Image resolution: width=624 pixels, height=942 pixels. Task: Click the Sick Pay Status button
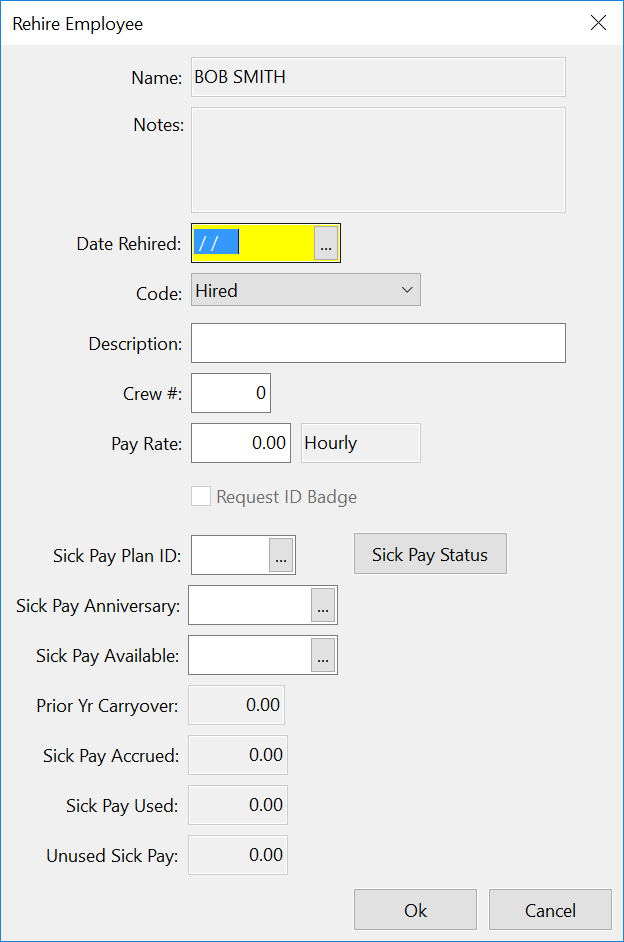pos(430,554)
